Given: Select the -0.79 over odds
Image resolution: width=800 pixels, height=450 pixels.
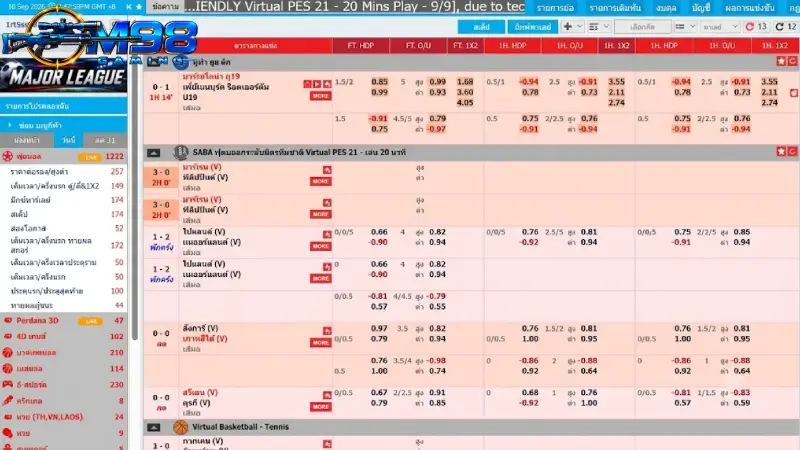Looking at the screenshot, I should pyautogui.click(x=436, y=296).
